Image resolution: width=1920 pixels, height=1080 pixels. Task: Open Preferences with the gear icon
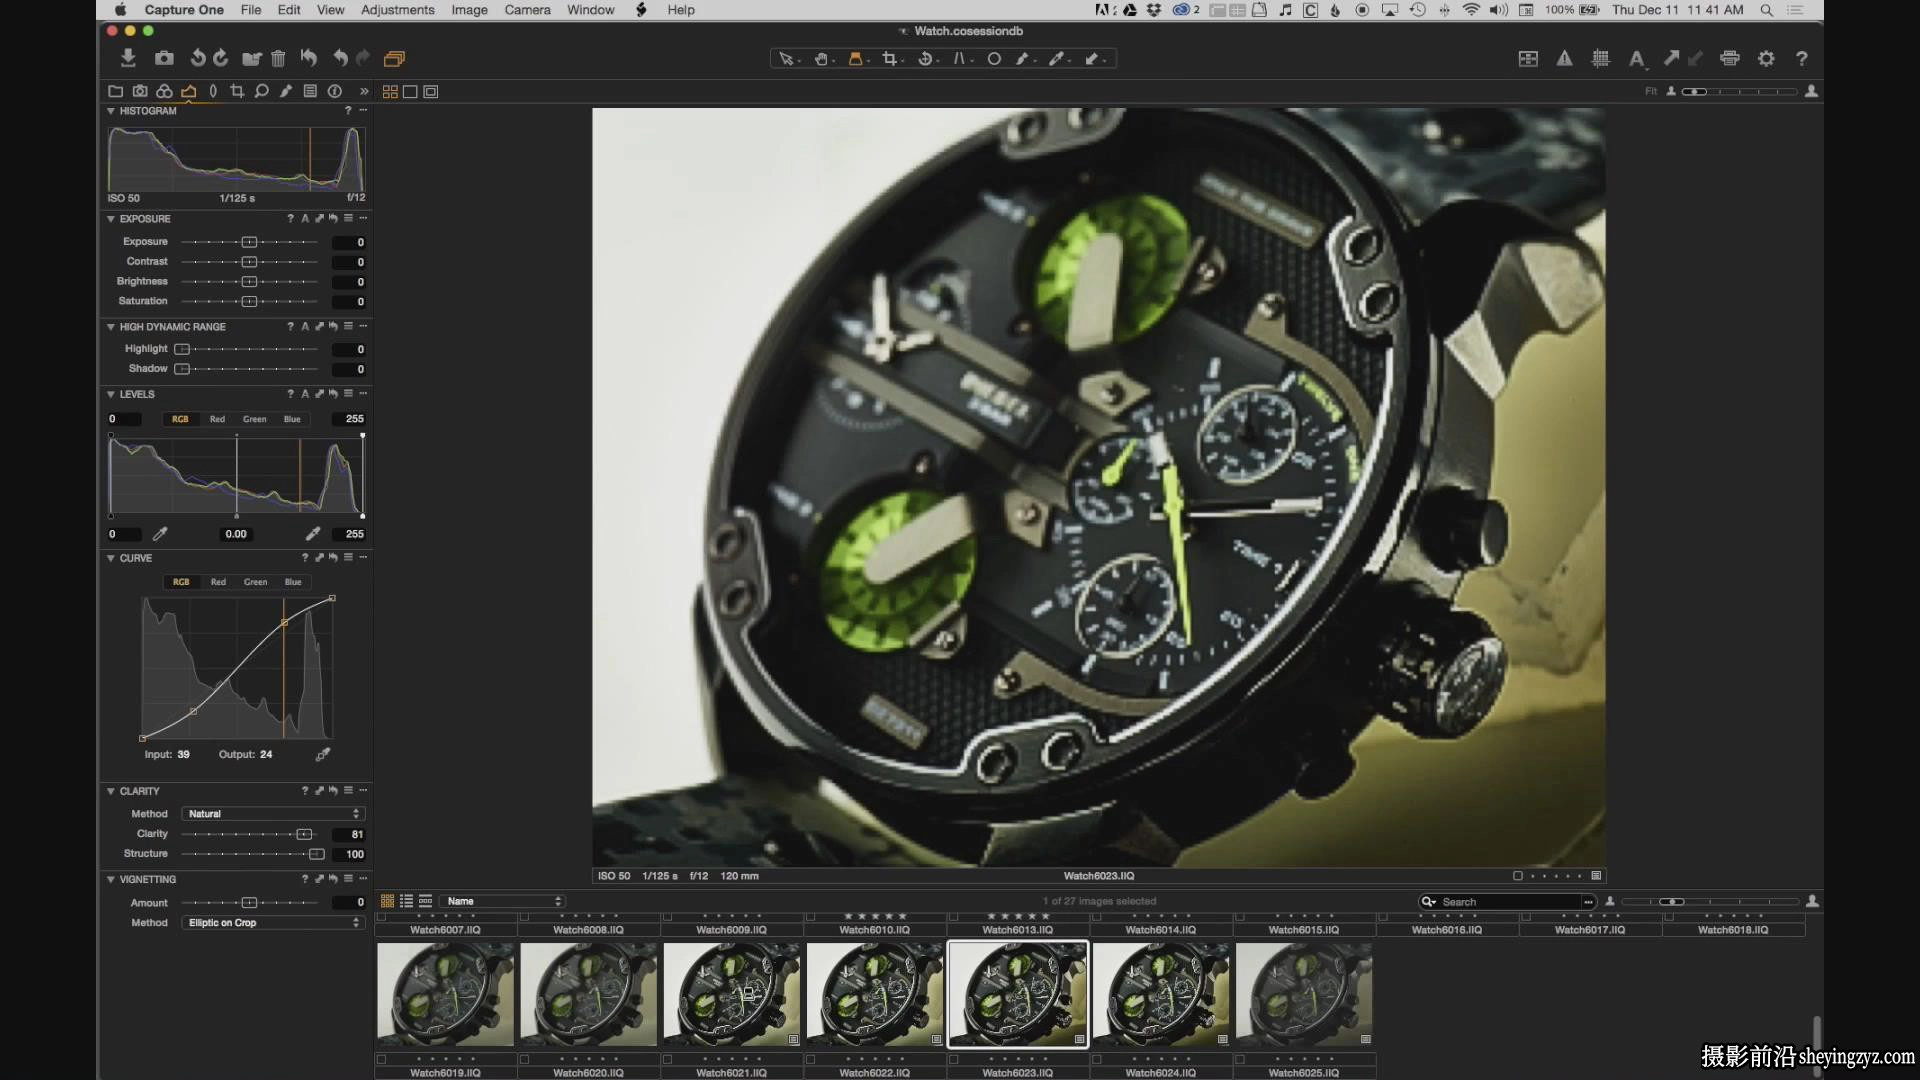(x=1766, y=59)
